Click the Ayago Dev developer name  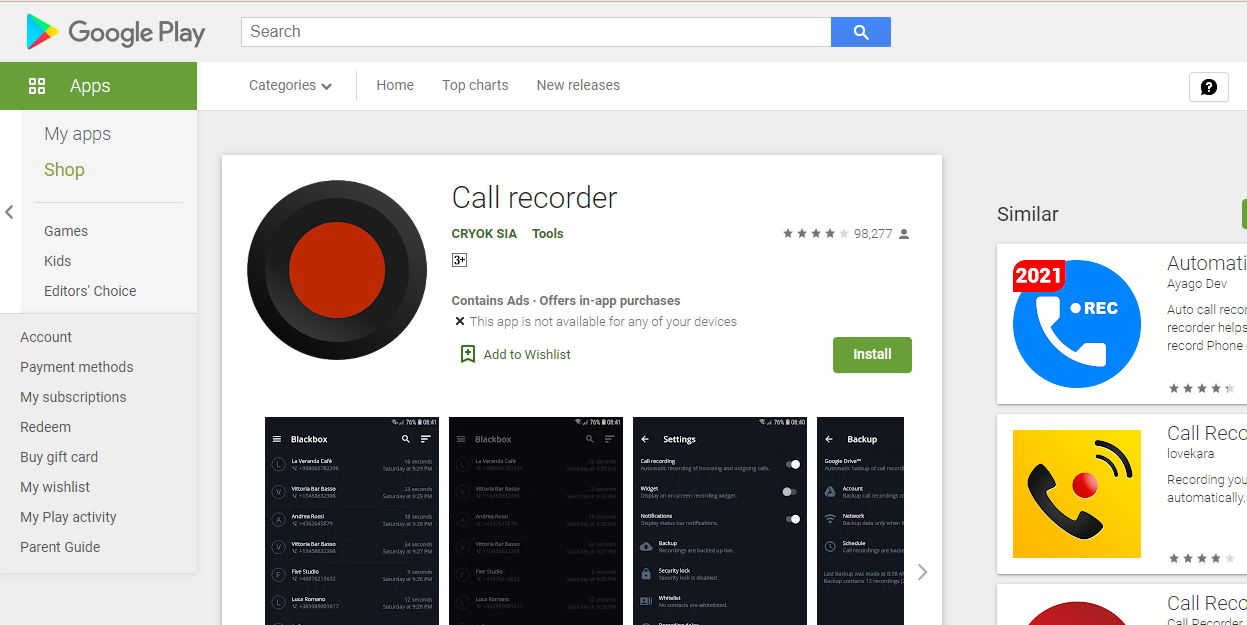point(1196,284)
